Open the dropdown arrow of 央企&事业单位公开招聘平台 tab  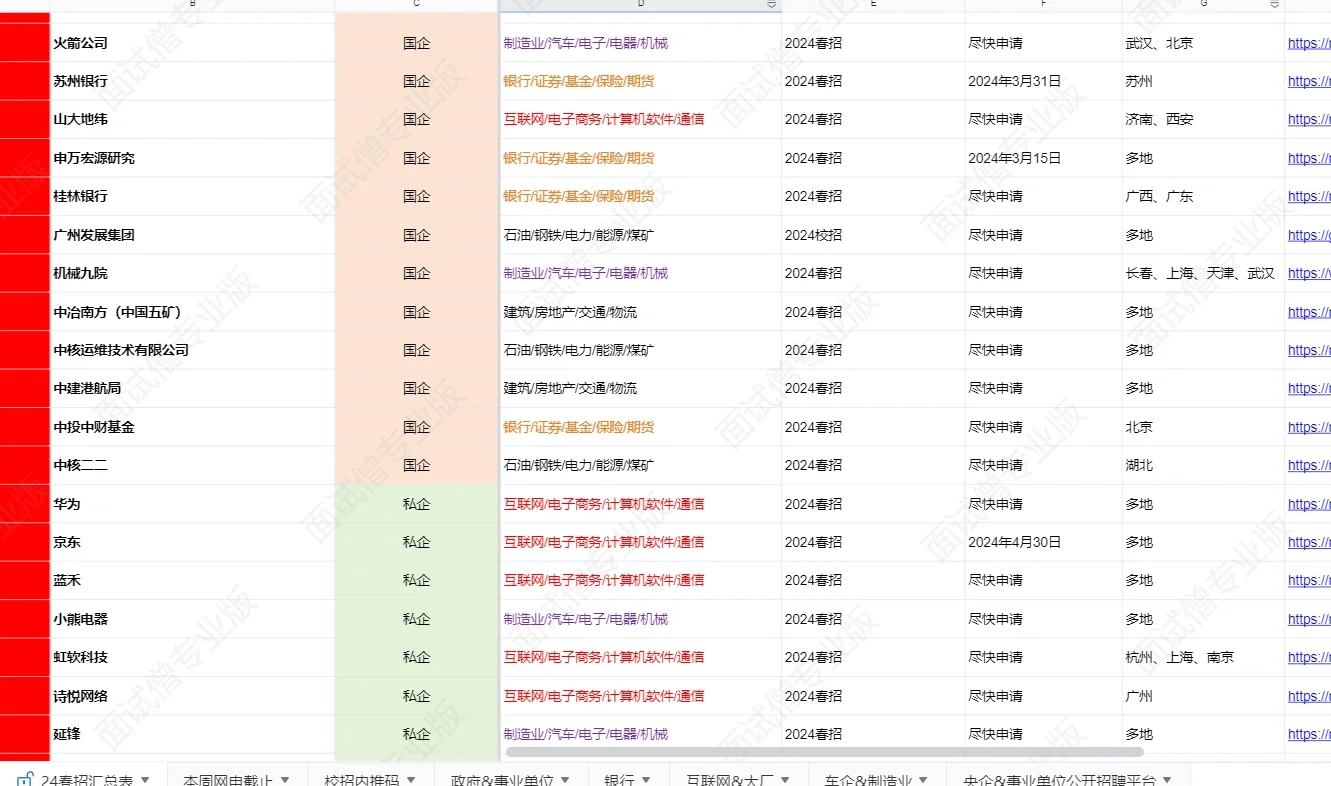coord(1167,779)
